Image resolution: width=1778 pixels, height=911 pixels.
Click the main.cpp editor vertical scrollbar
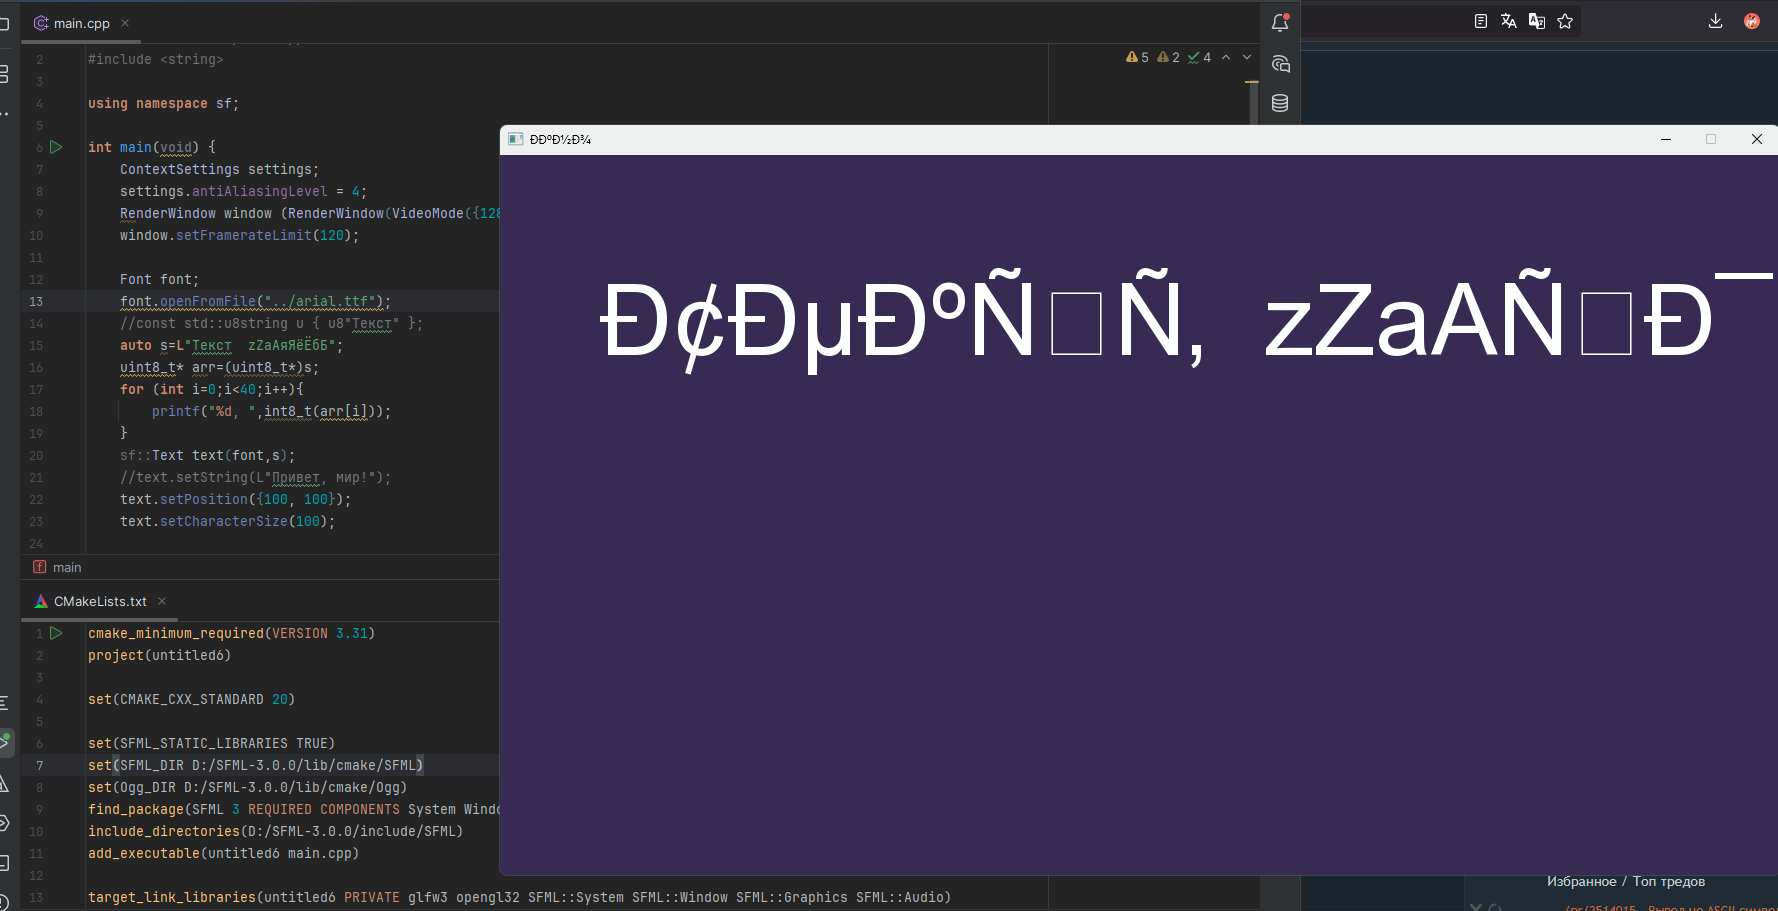point(1253,101)
